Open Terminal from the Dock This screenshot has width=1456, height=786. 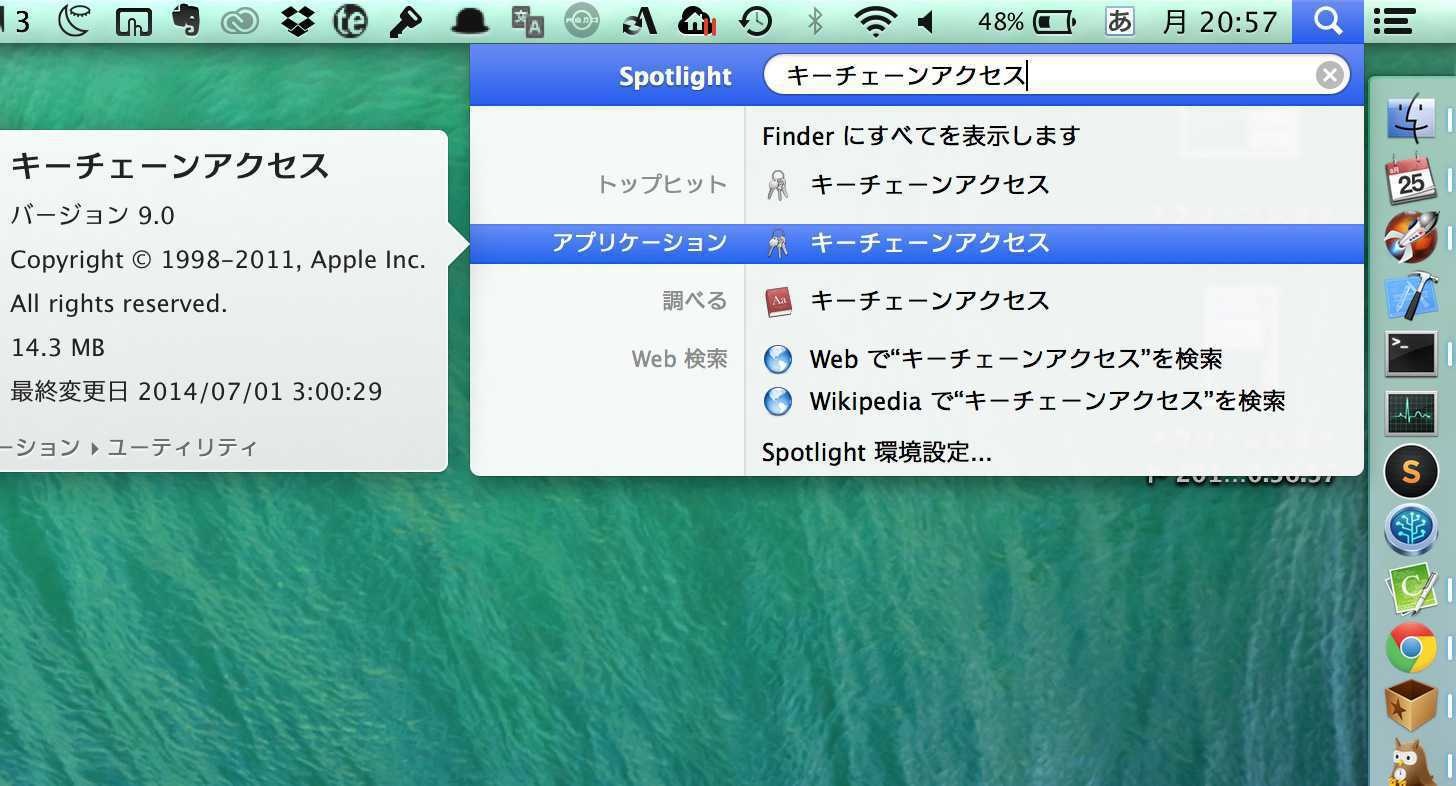pos(1411,354)
